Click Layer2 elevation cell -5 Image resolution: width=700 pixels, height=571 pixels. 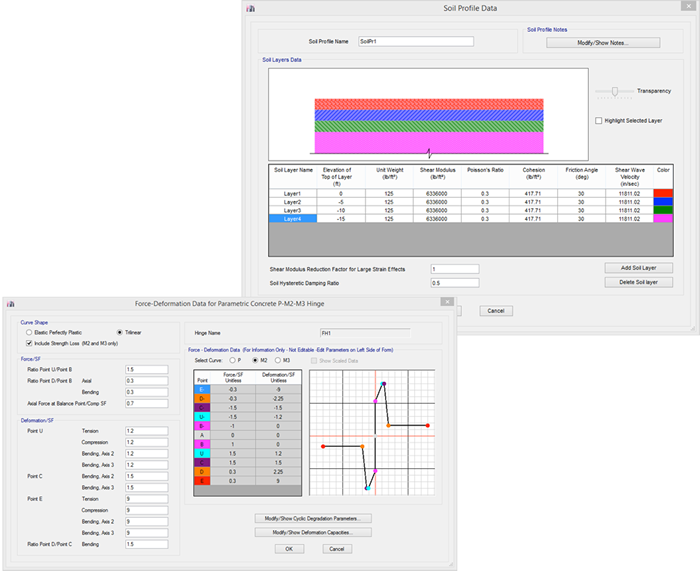[341, 202]
